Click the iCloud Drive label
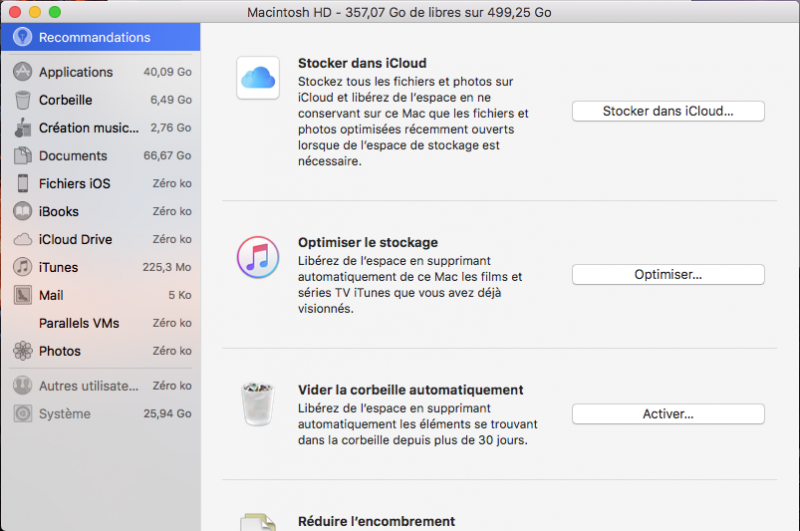This screenshot has width=800, height=531. point(76,239)
